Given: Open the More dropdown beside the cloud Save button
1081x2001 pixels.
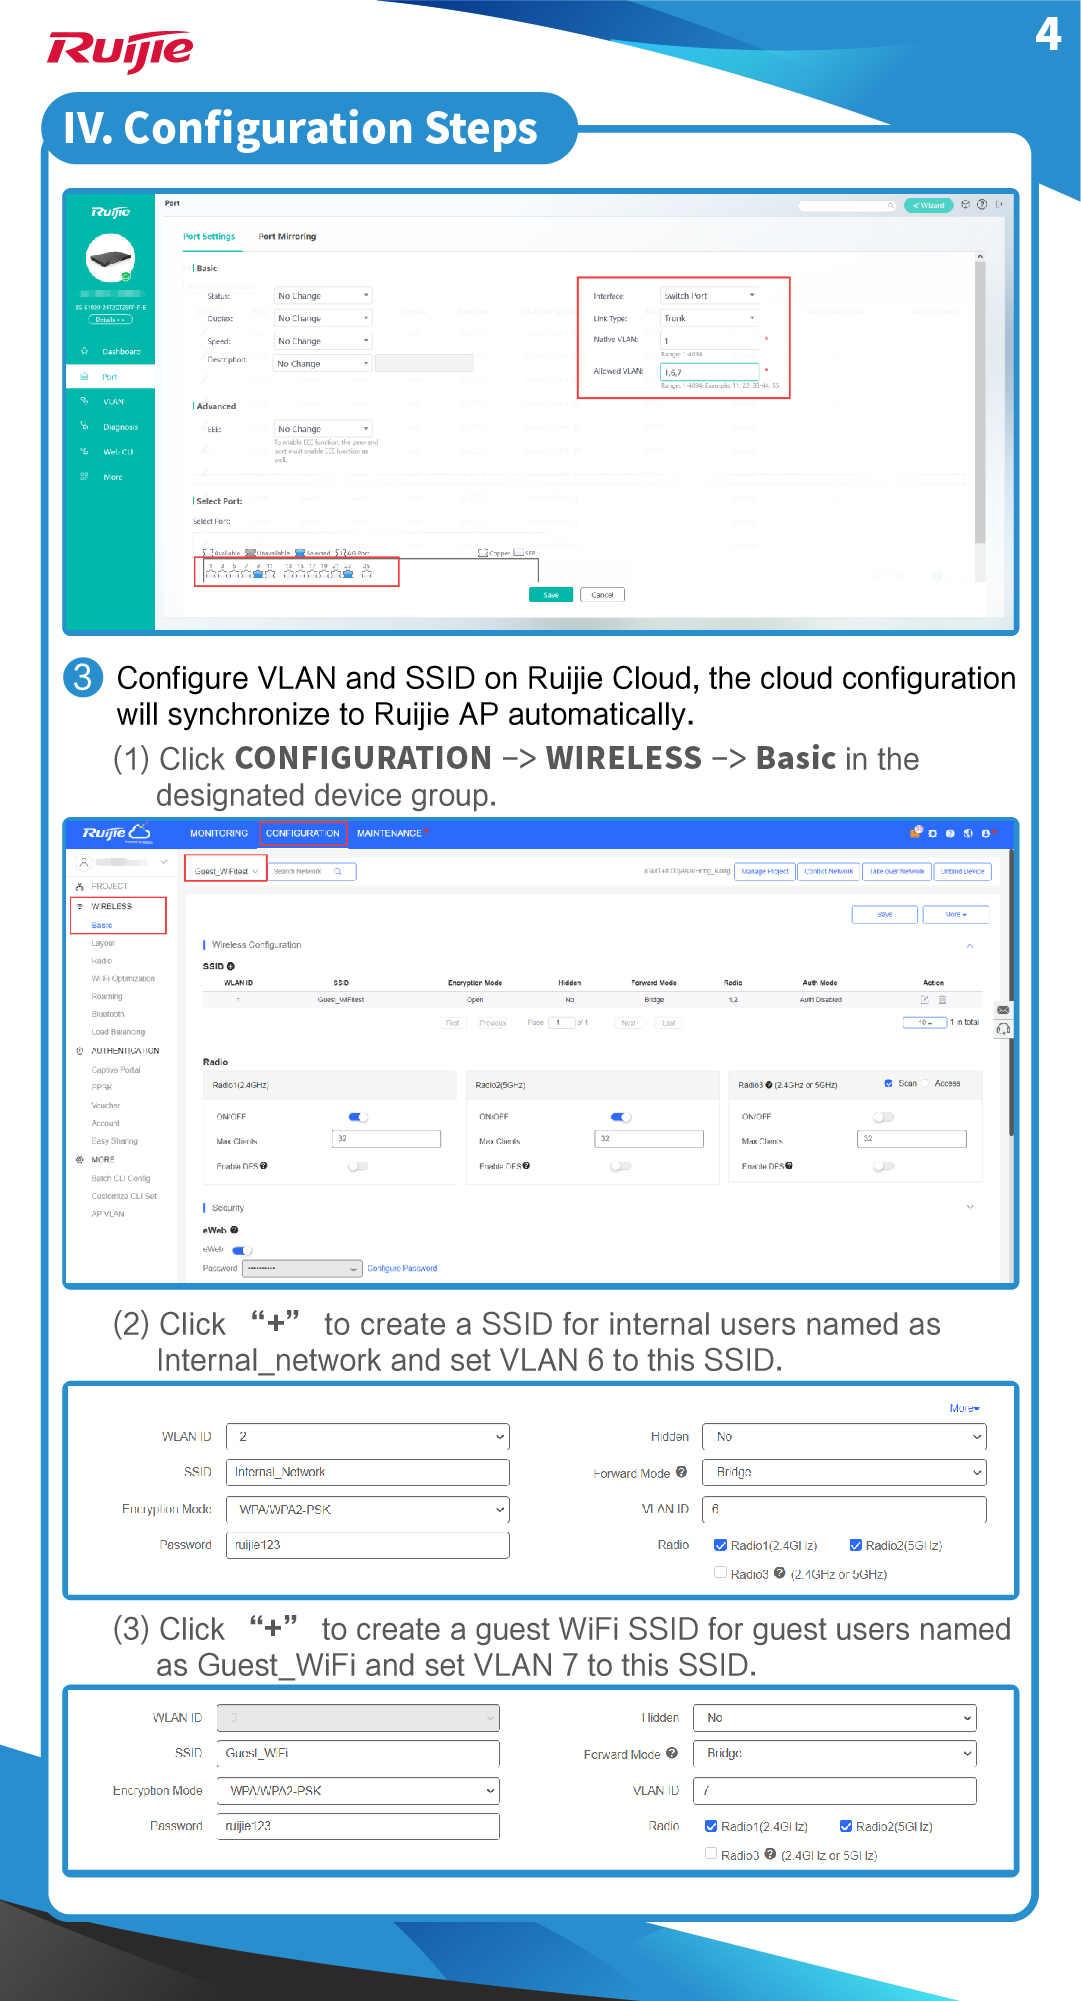Looking at the screenshot, I should (956, 914).
